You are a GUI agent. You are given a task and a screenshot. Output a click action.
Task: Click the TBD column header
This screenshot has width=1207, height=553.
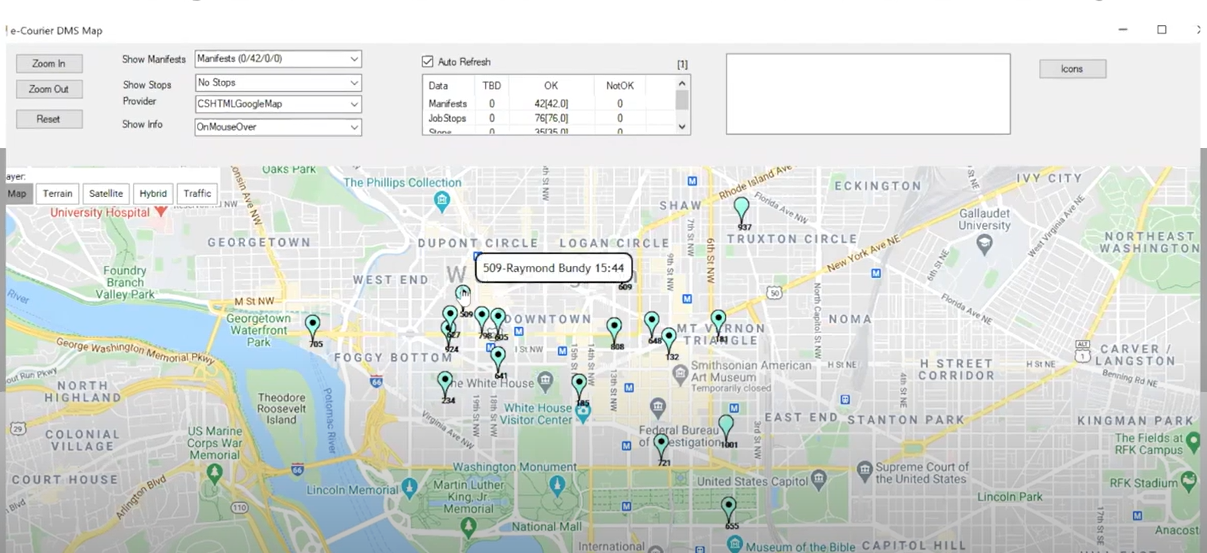point(492,86)
